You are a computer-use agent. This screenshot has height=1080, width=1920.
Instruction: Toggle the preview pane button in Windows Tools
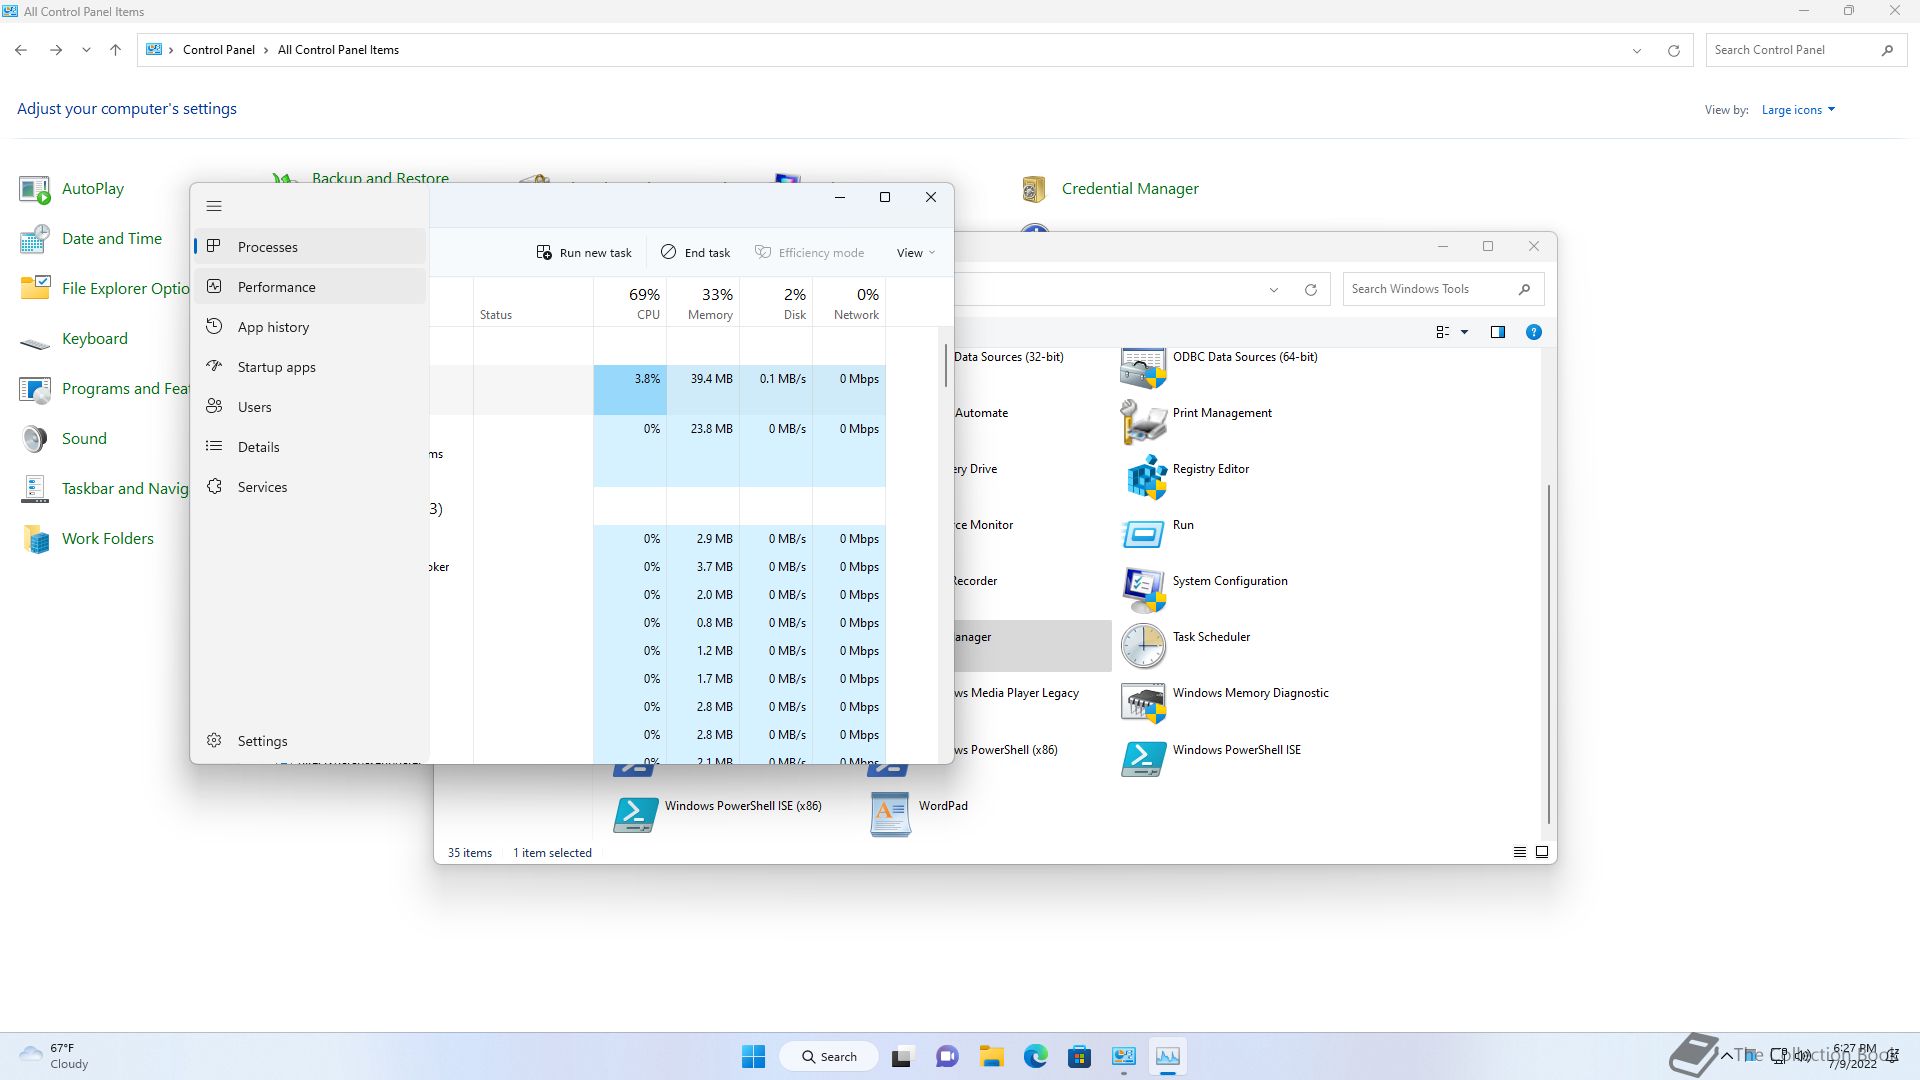(x=1497, y=332)
